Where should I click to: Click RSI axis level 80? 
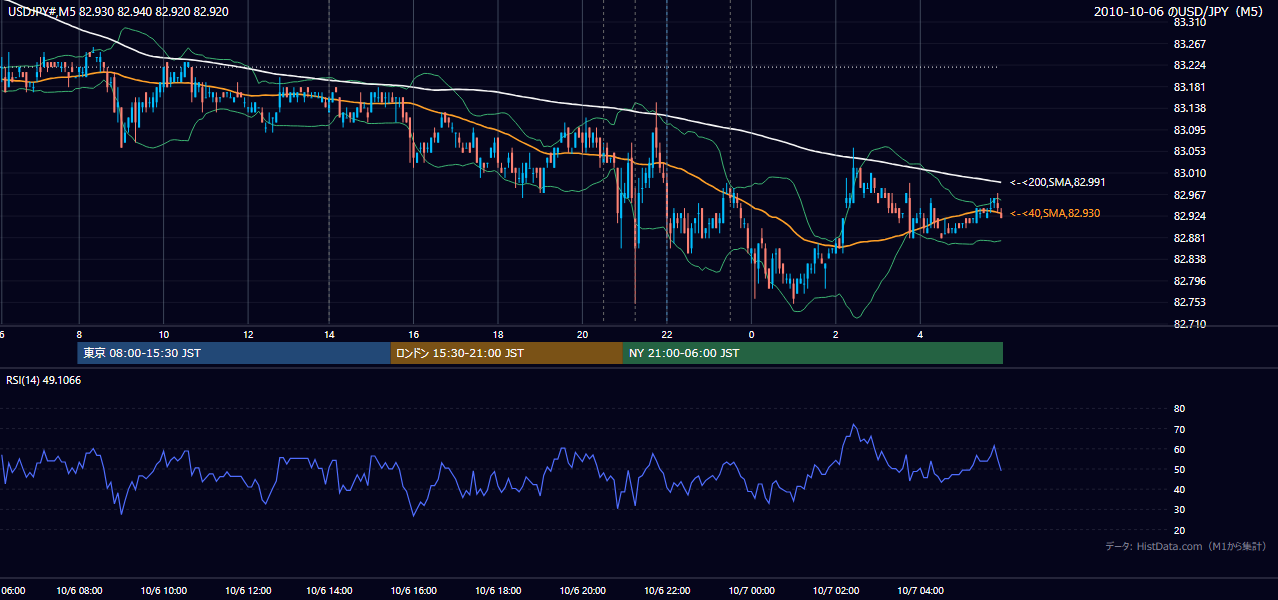pyautogui.click(x=1179, y=409)
